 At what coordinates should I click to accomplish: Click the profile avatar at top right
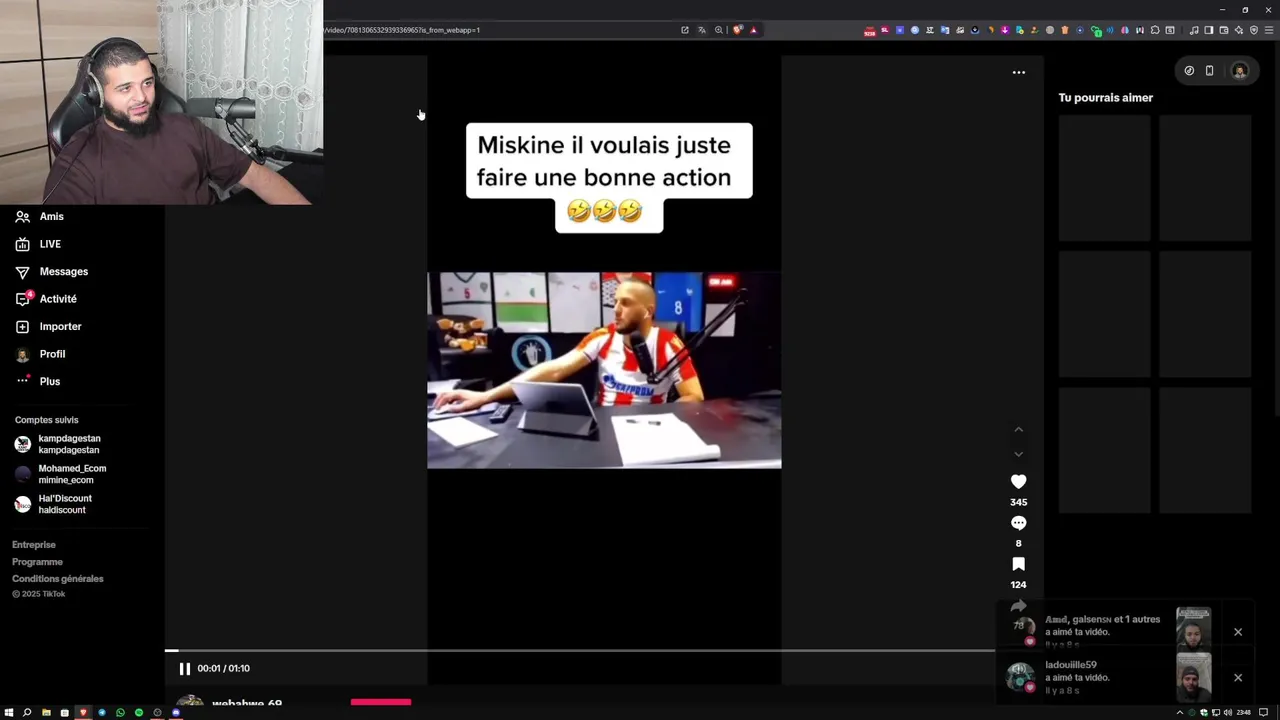tap(1240, 71)
